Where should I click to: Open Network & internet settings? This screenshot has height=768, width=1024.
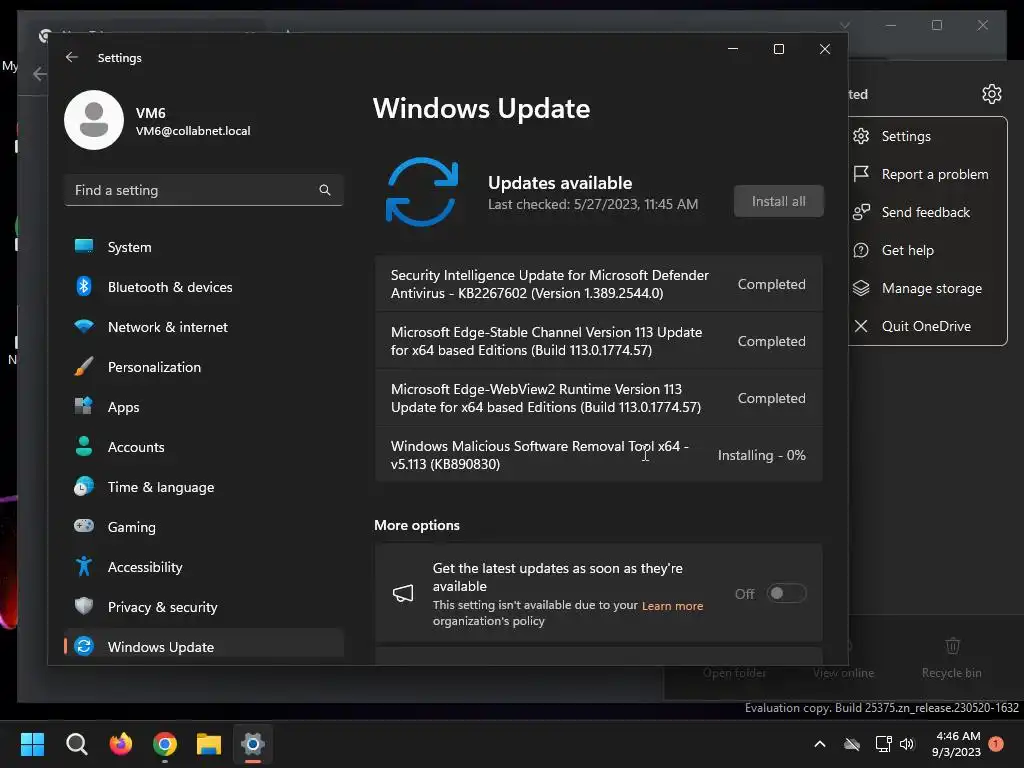204,327
